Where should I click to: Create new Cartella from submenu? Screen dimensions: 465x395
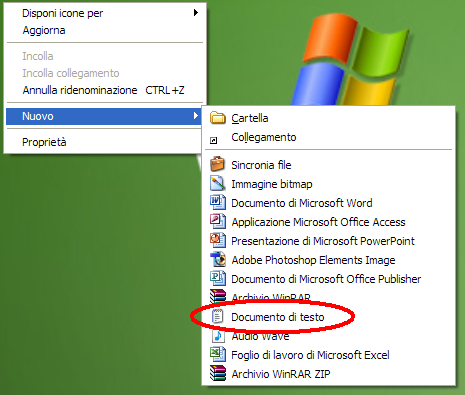coord(250,118)
